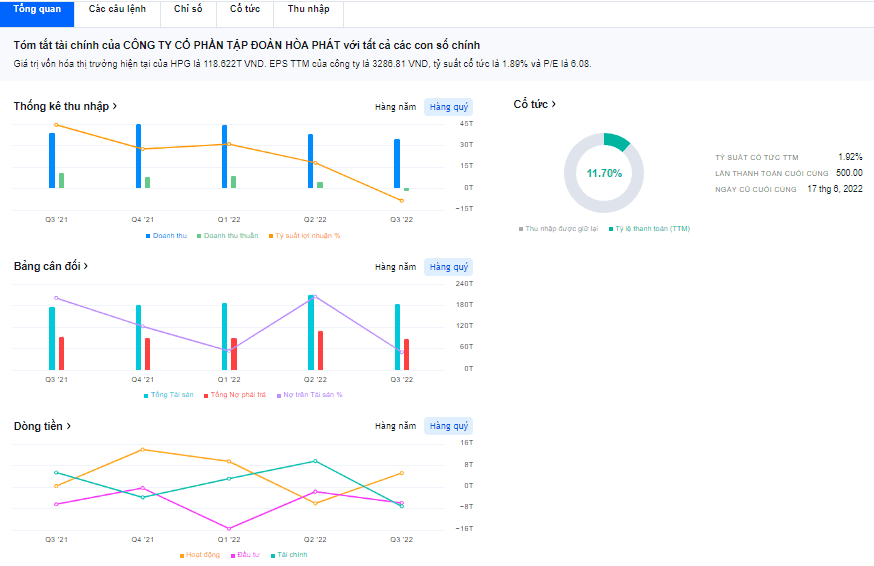
Task: Select Hàng quý for Bảng cân đối
Action: pyautogui.click(x=449, y=267)
